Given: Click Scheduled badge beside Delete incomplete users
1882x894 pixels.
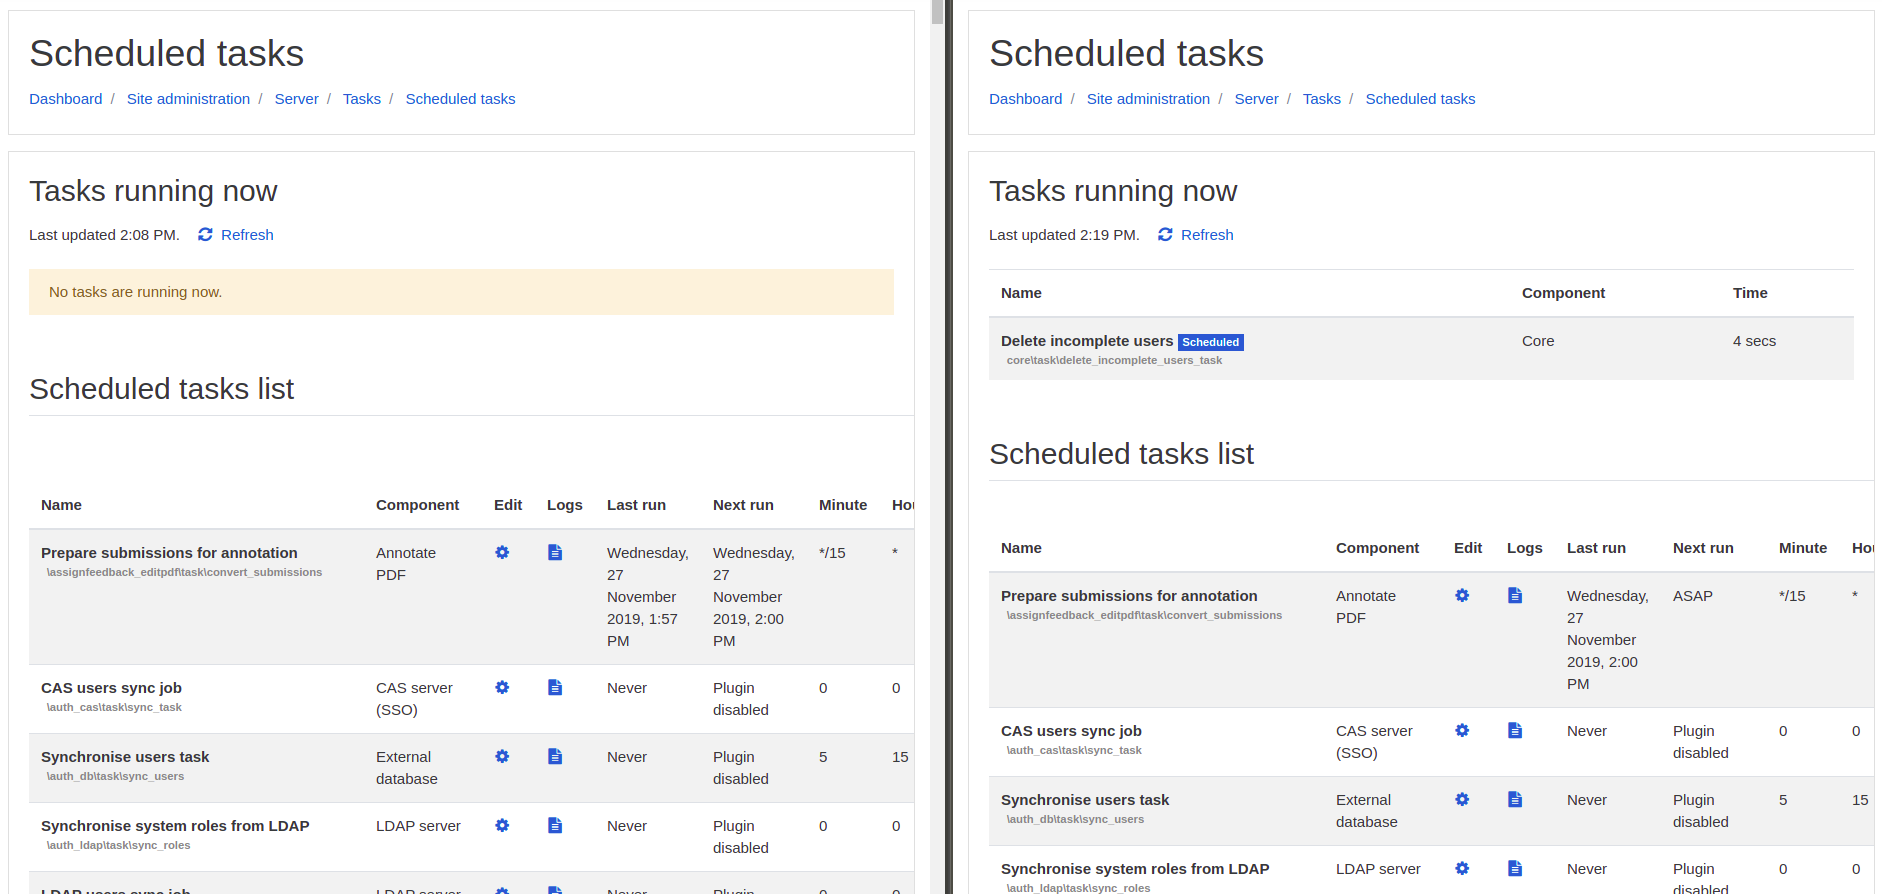Looking at the screenshot, I should [x=1211, y=342].
